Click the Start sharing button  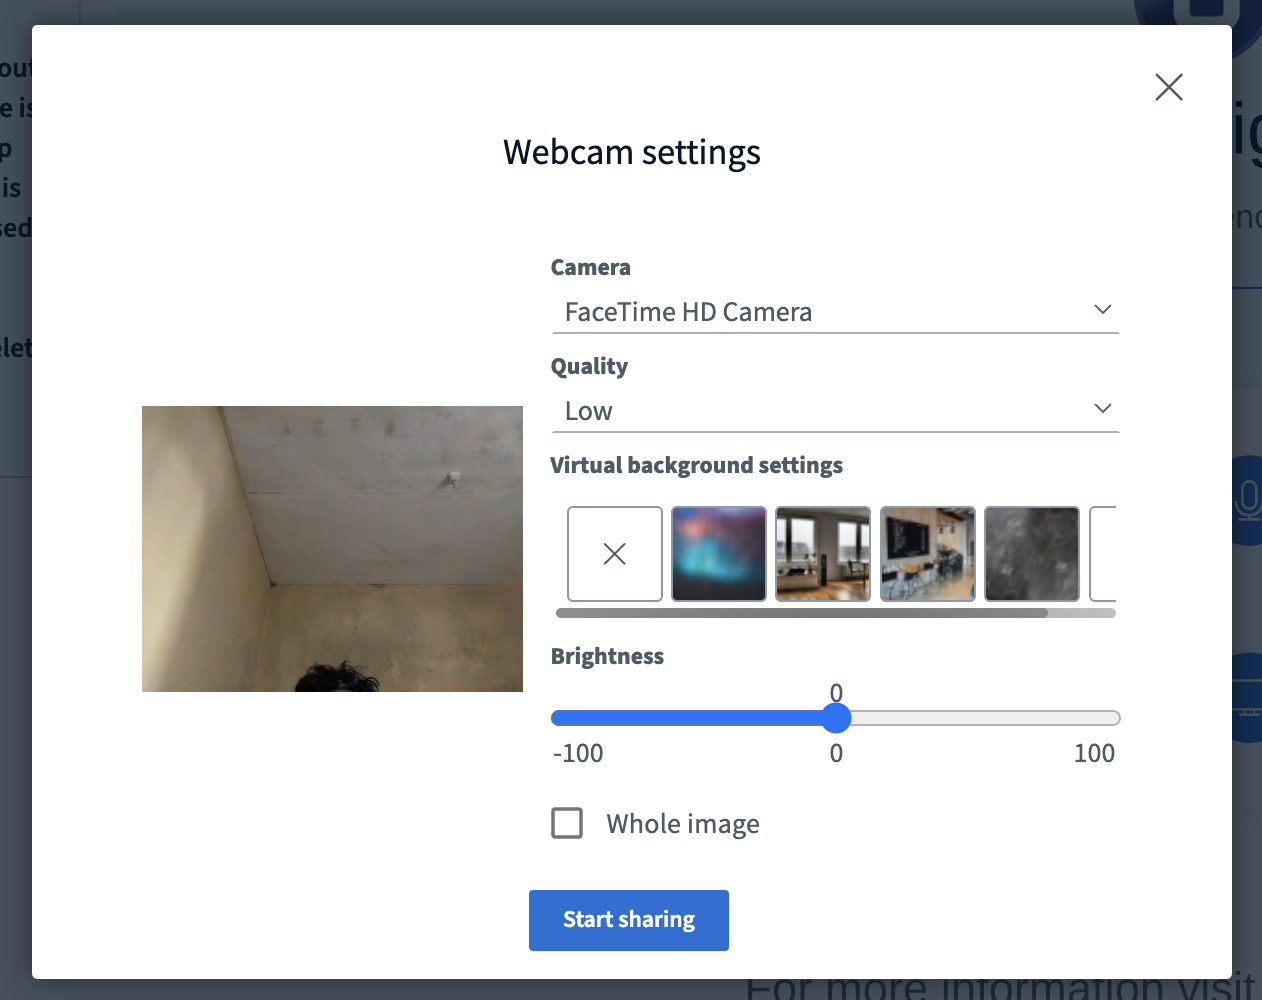click(x=629, y=920)
